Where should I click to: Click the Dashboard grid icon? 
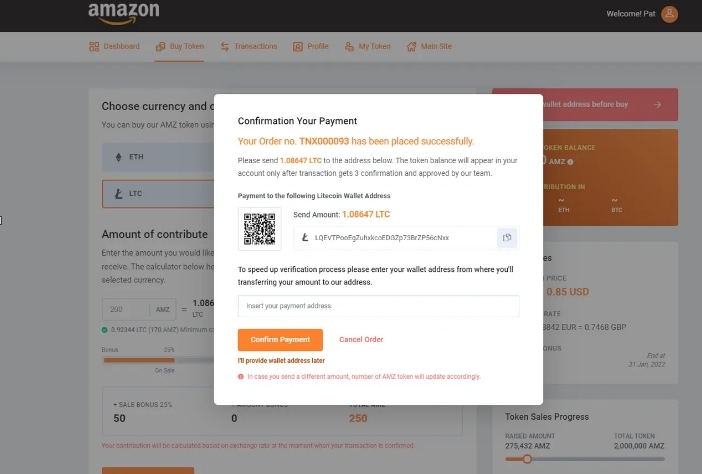[94, 47]
